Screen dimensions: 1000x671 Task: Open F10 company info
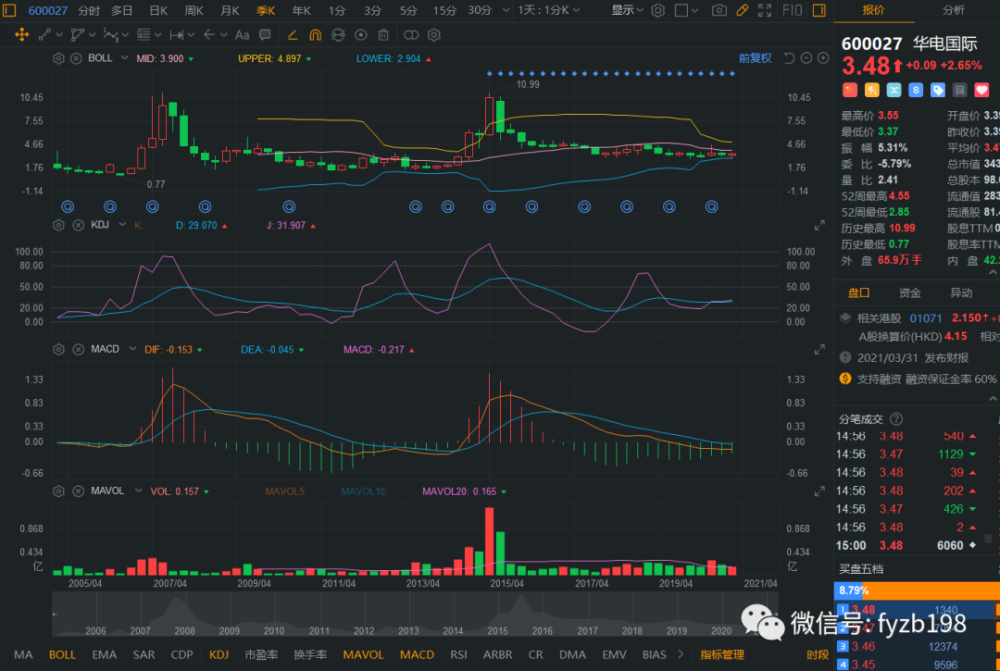pyautogui.click(x=792, y=10)
